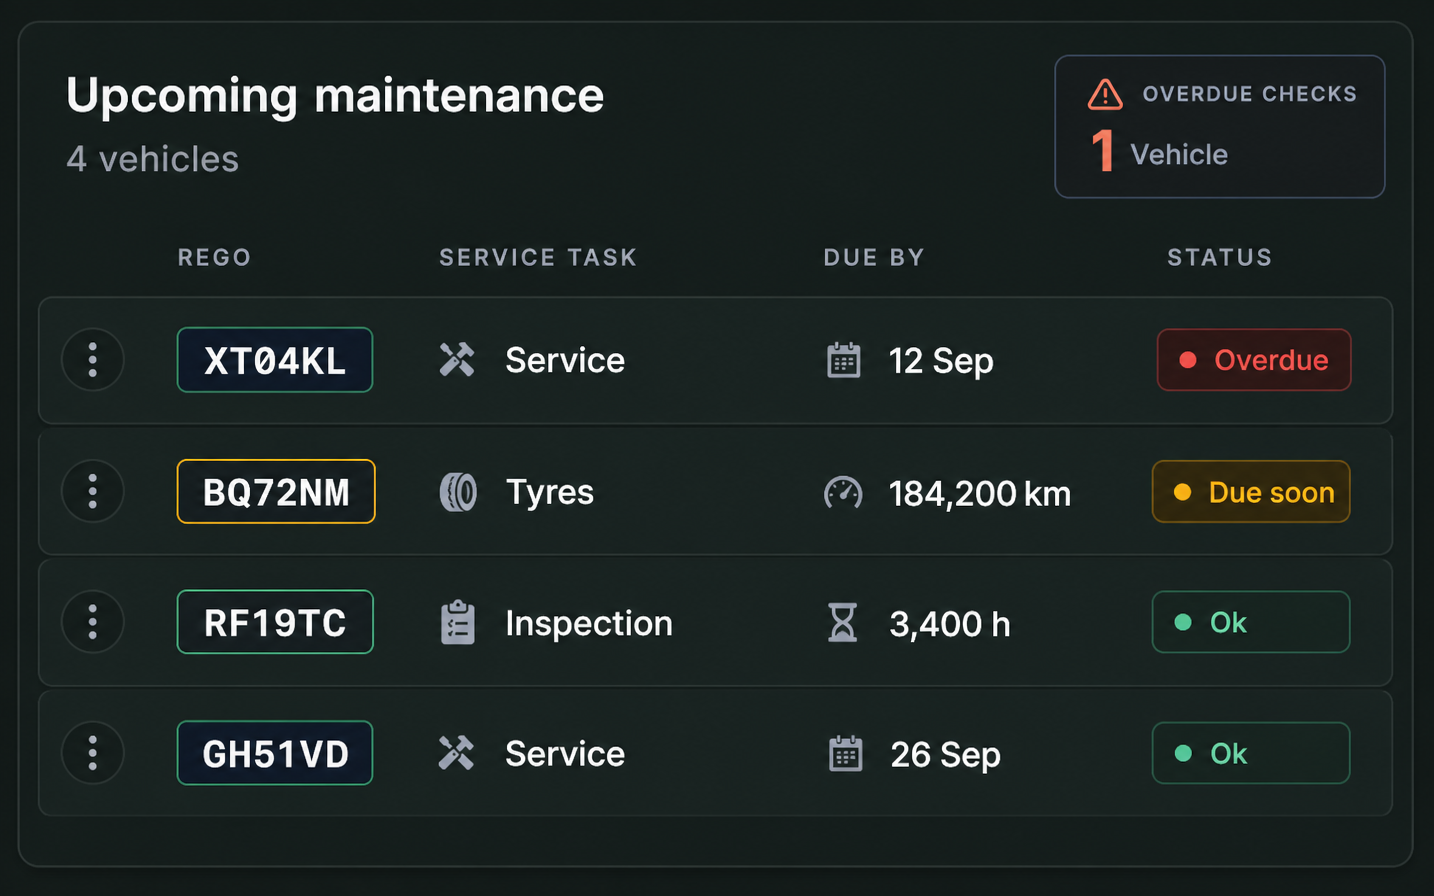This screenshot has width=1434, height=896.
Task: Click the Tyres task text
Action: [x=550, y=492]
